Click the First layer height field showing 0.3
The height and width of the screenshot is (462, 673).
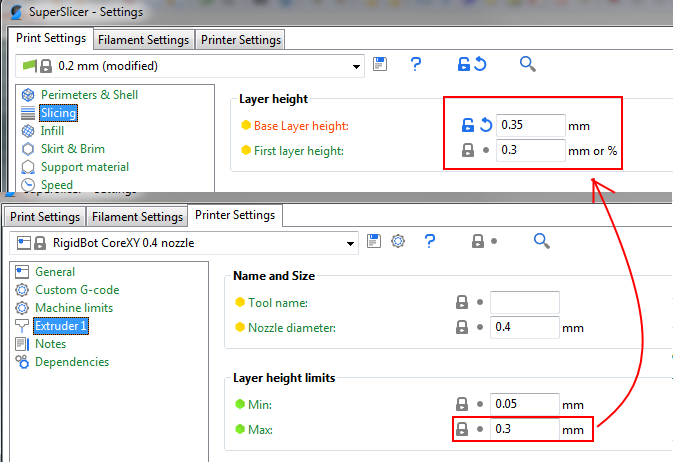(531, 150)
